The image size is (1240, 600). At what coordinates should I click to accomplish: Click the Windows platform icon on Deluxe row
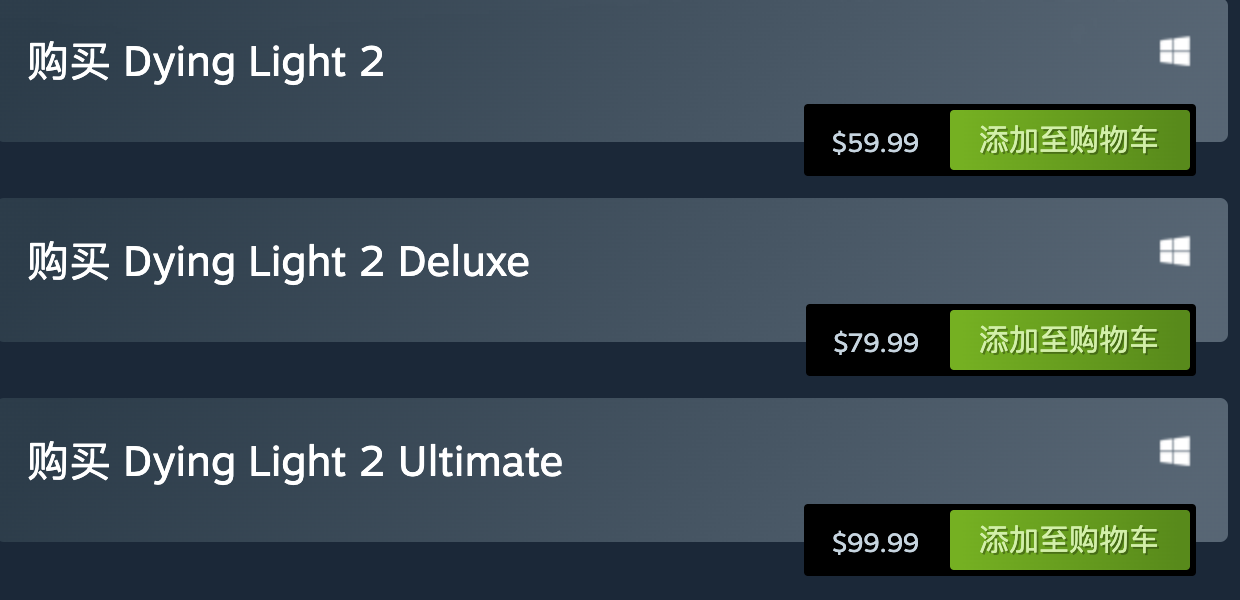pyautogui.click(x=1175, y=252)
